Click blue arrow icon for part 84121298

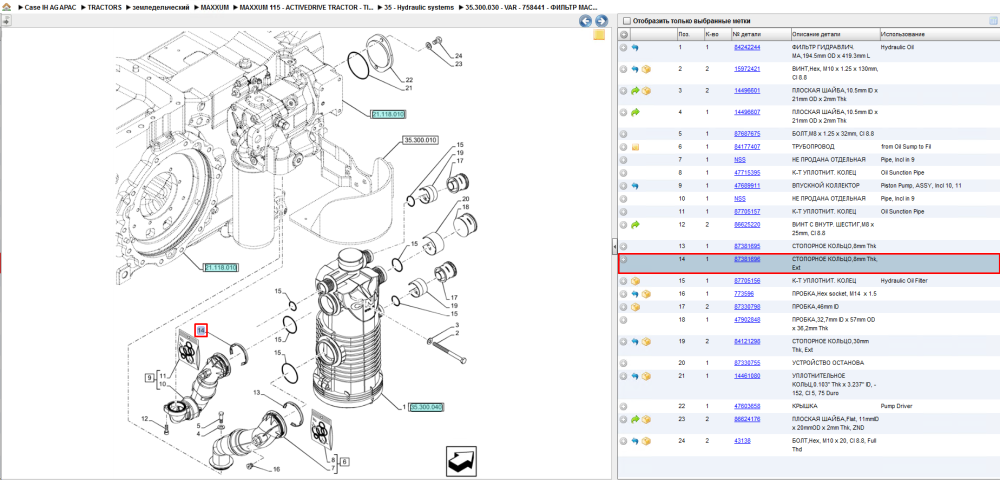click(x=635, y=341)
